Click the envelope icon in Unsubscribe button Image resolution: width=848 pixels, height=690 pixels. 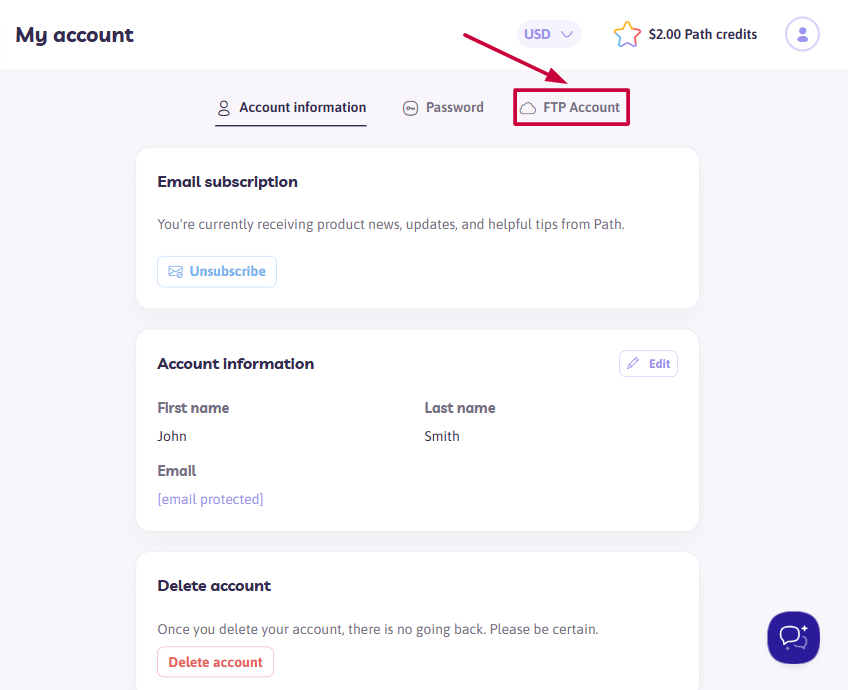pyautogui.click(x=176, y=271)
